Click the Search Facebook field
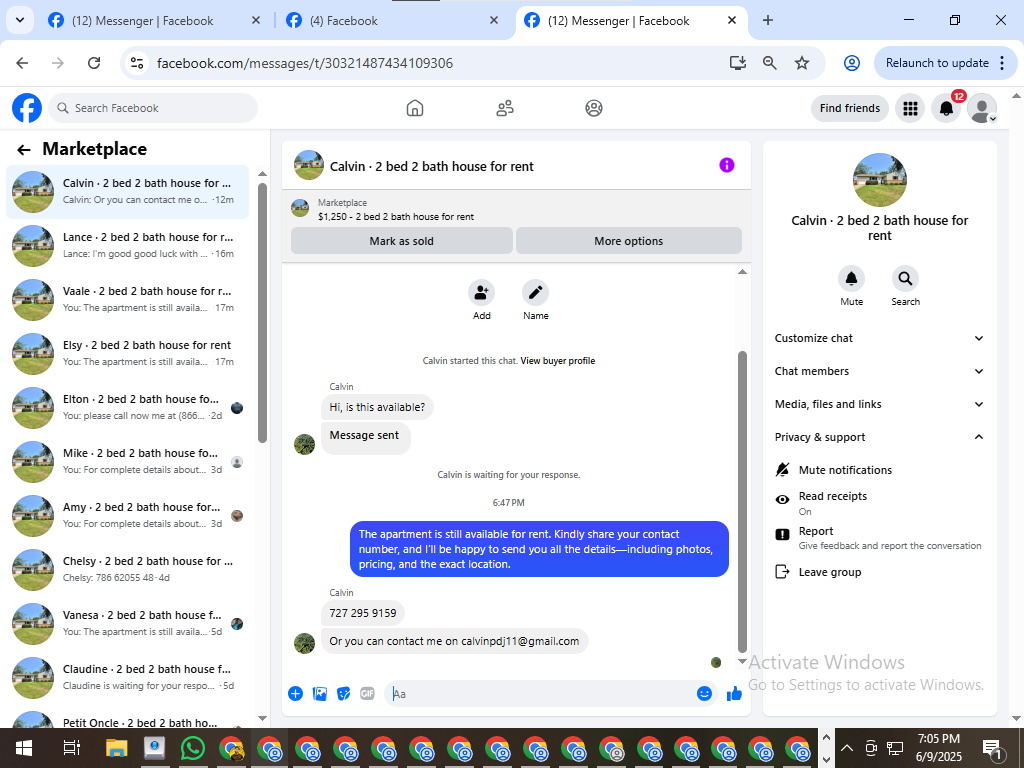 pyautogui.click(x=153, y=108)
